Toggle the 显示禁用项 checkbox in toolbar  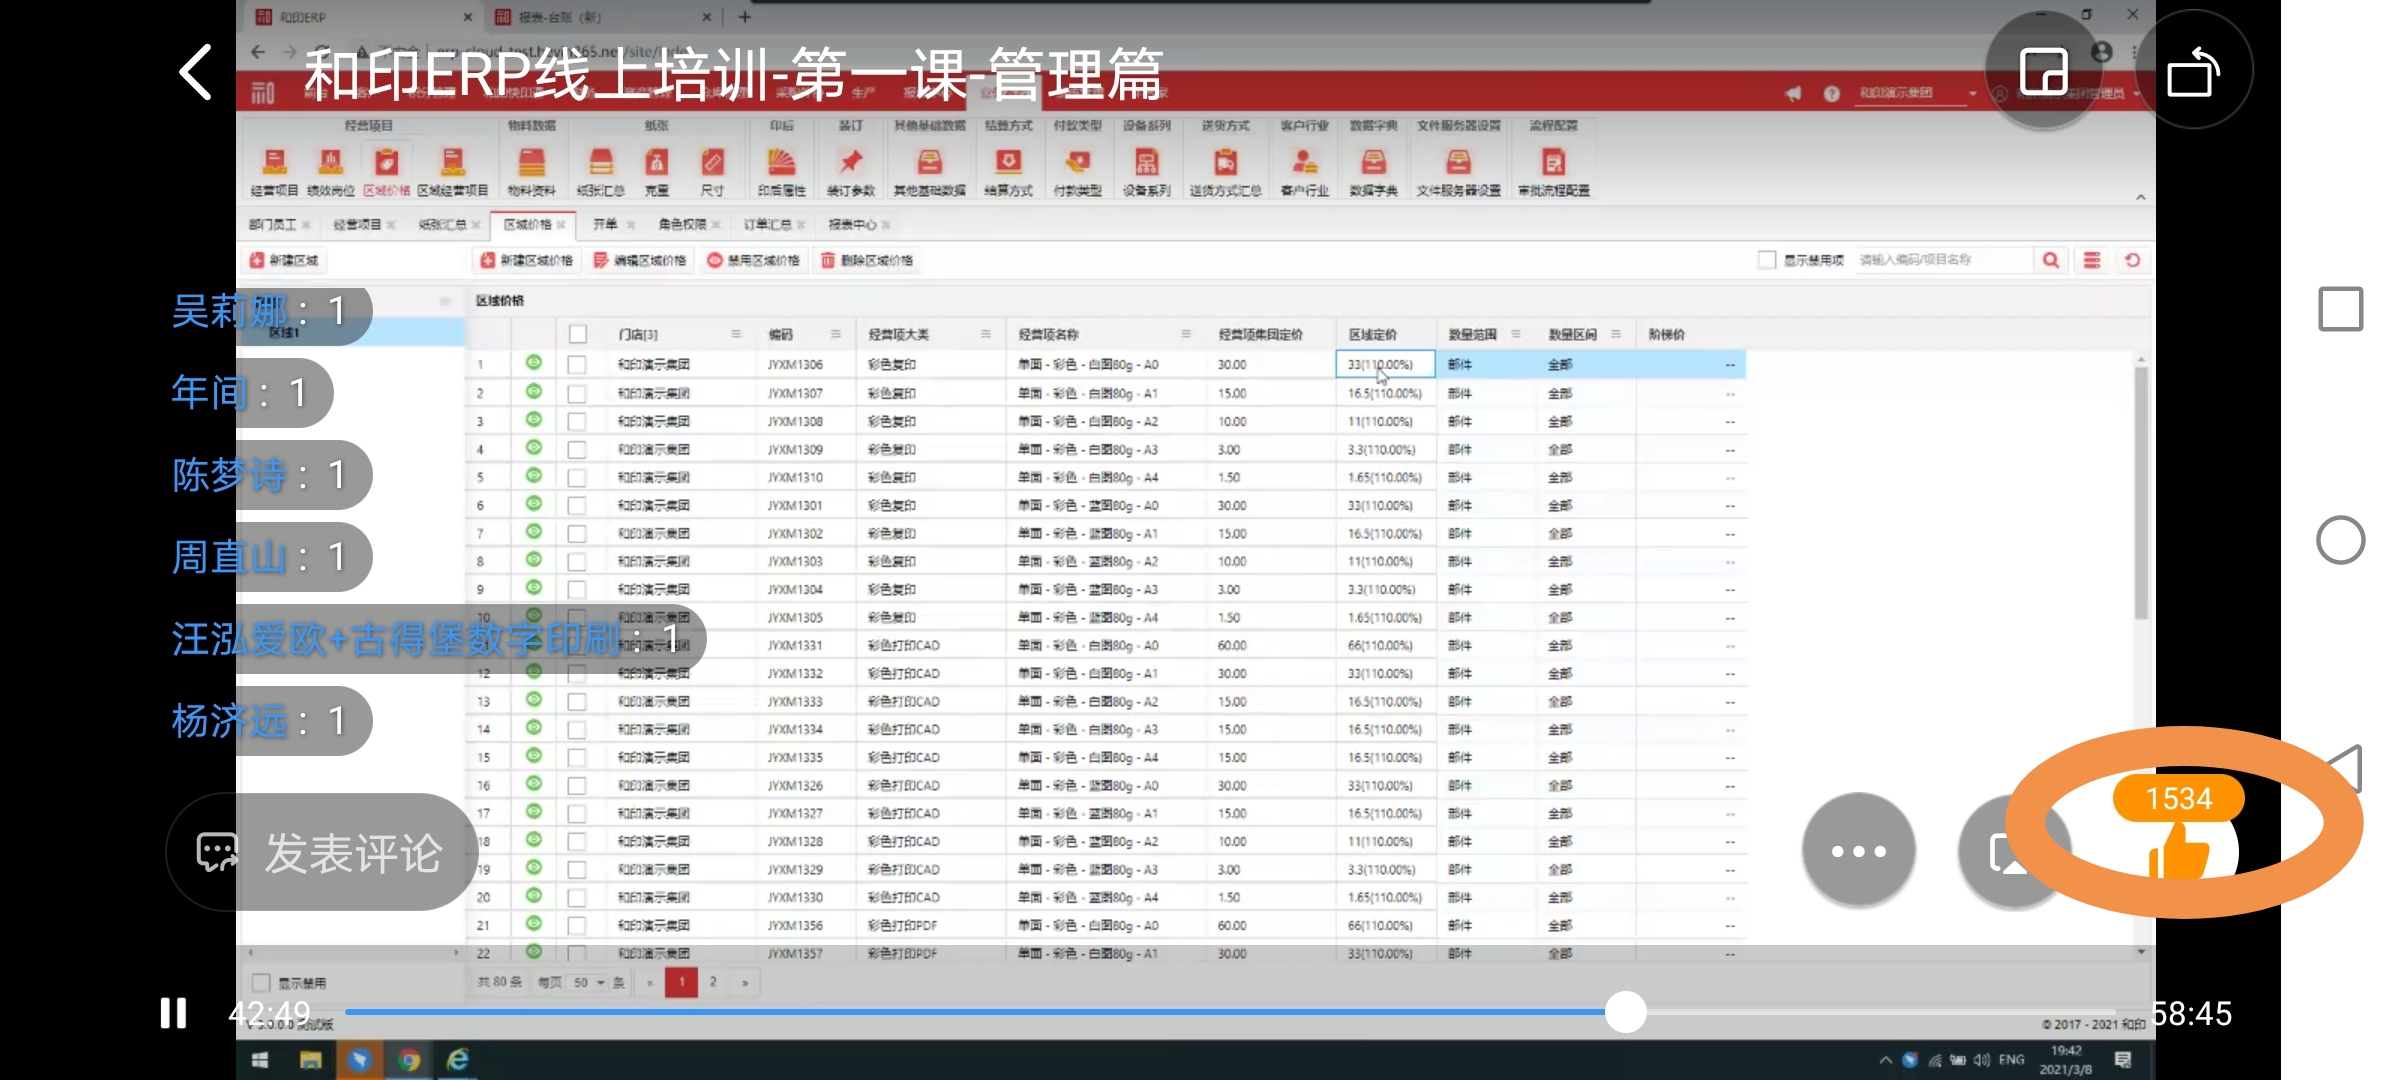[x=1767, y=260]
